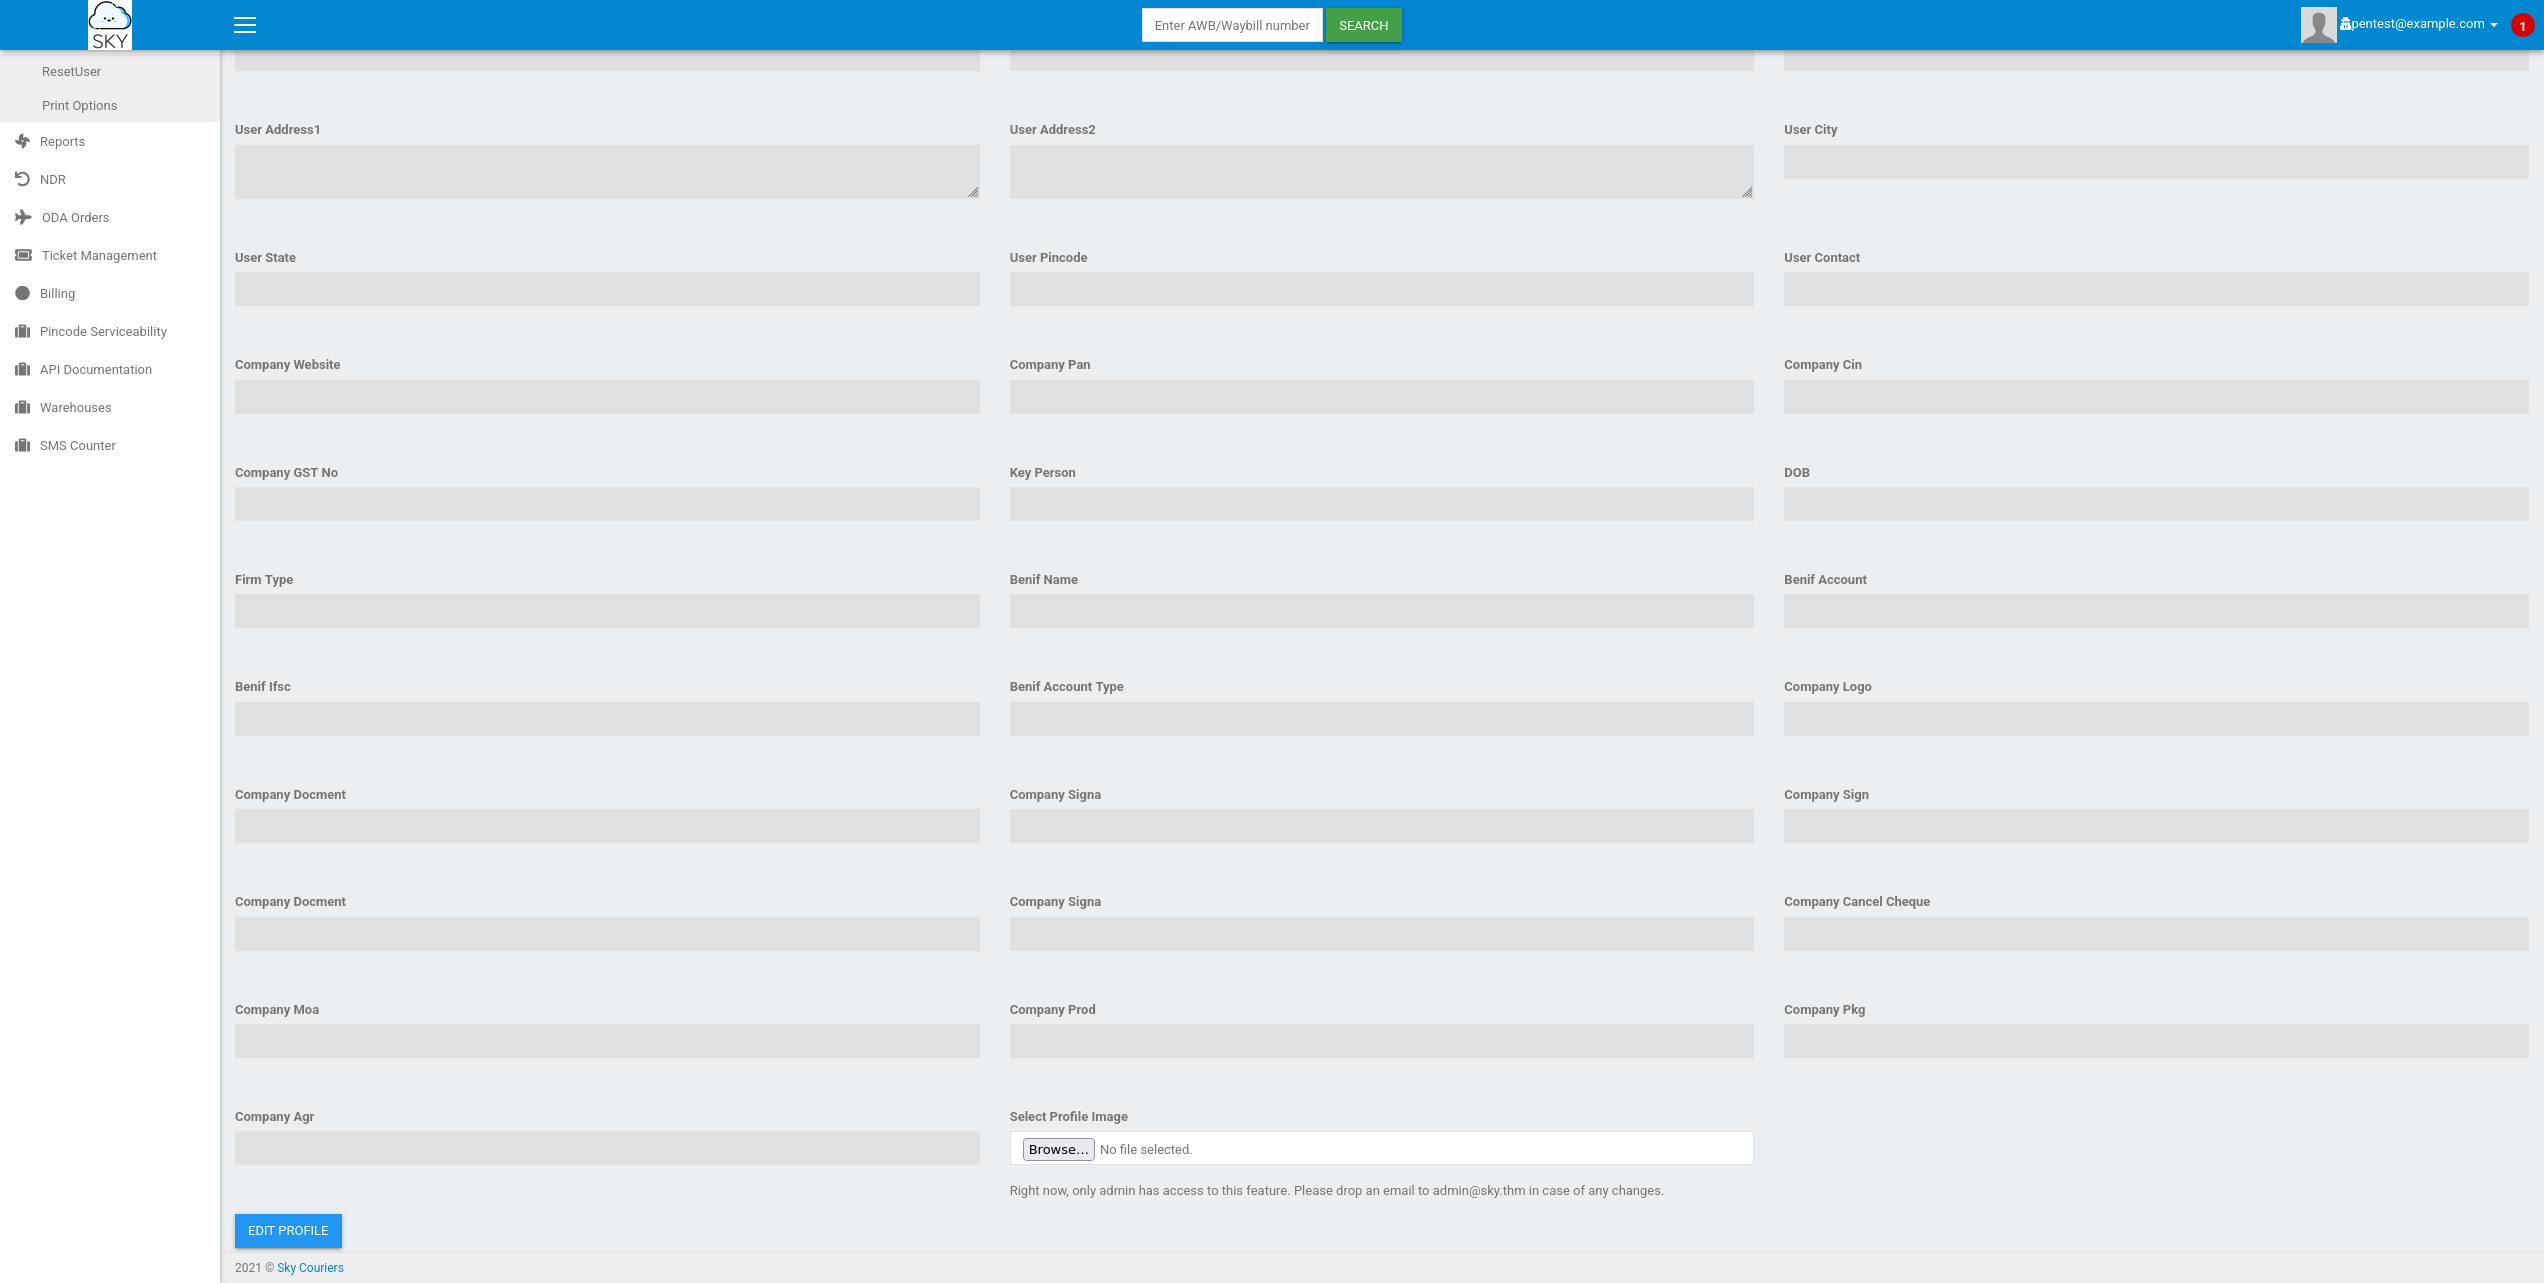The height and width of the screenshot is (1283, 2544).
Task: Open API Documentation from sidebar
Action: (x=96, y=369)
